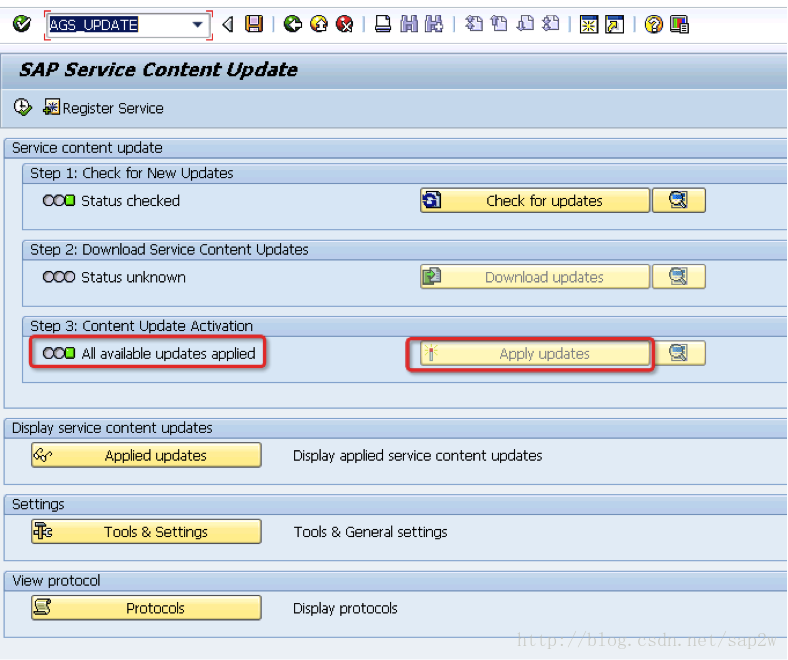Click the 'All available updates applied' text
The width and height of the screenshot is (788, 660).
168,354
